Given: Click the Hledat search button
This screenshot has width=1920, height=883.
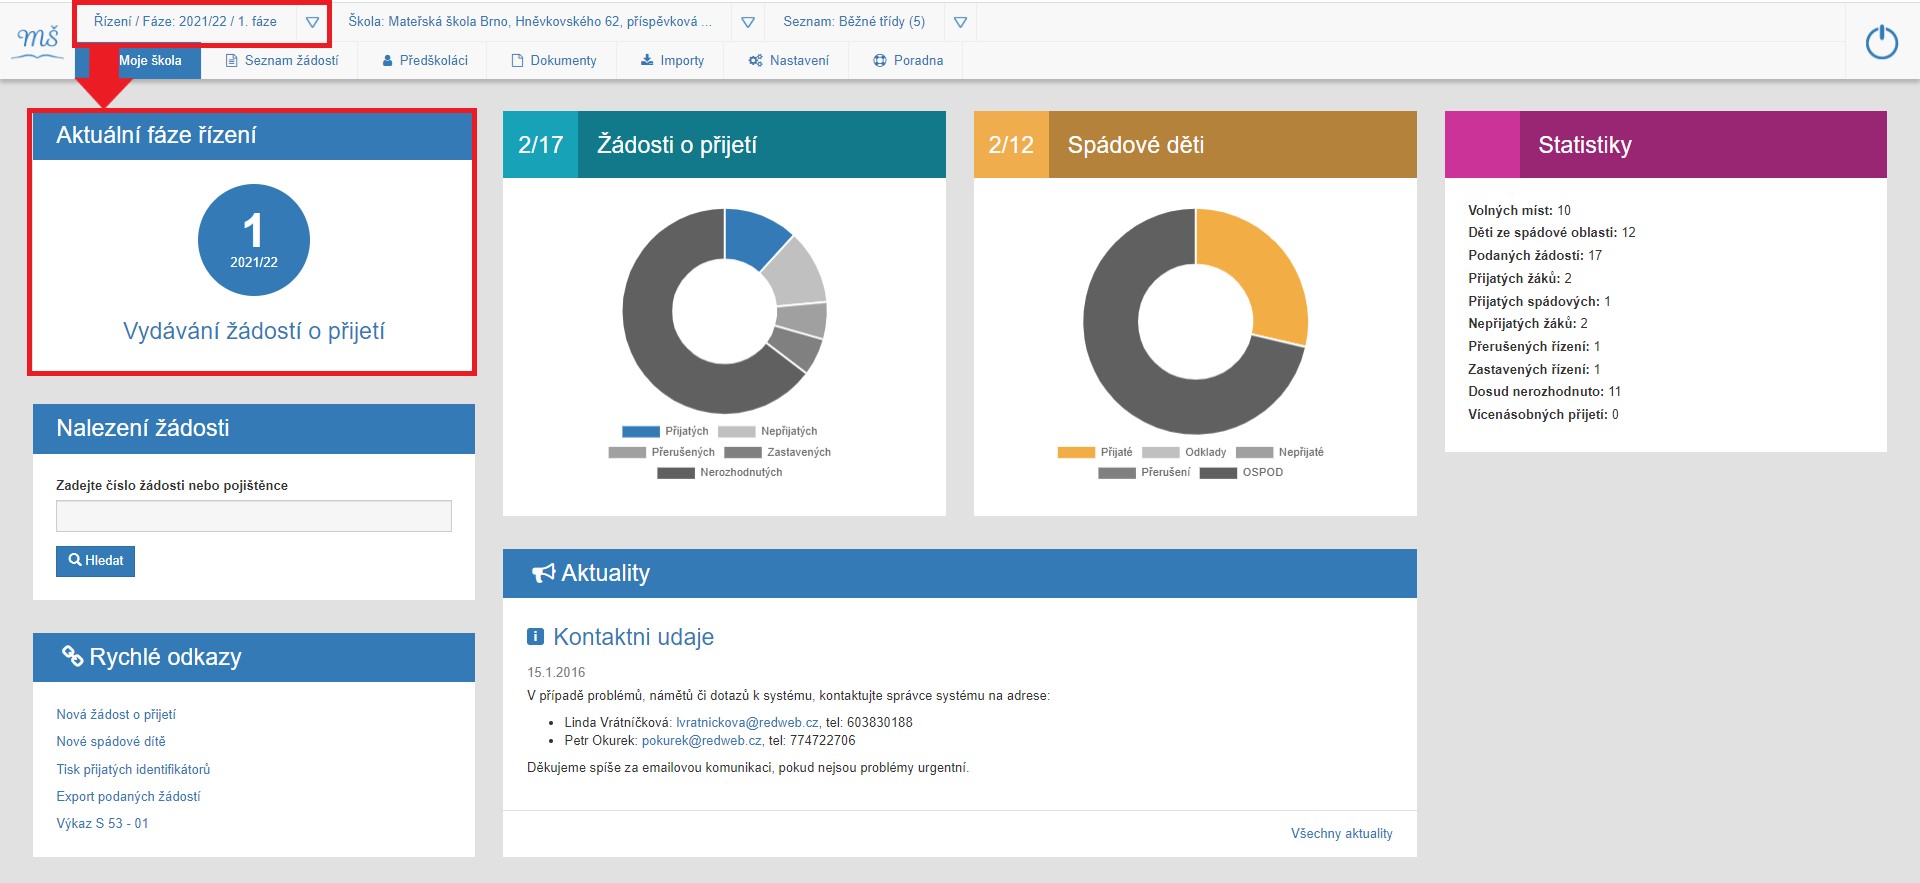Looking at the screenshot, I should coord(95,561).
